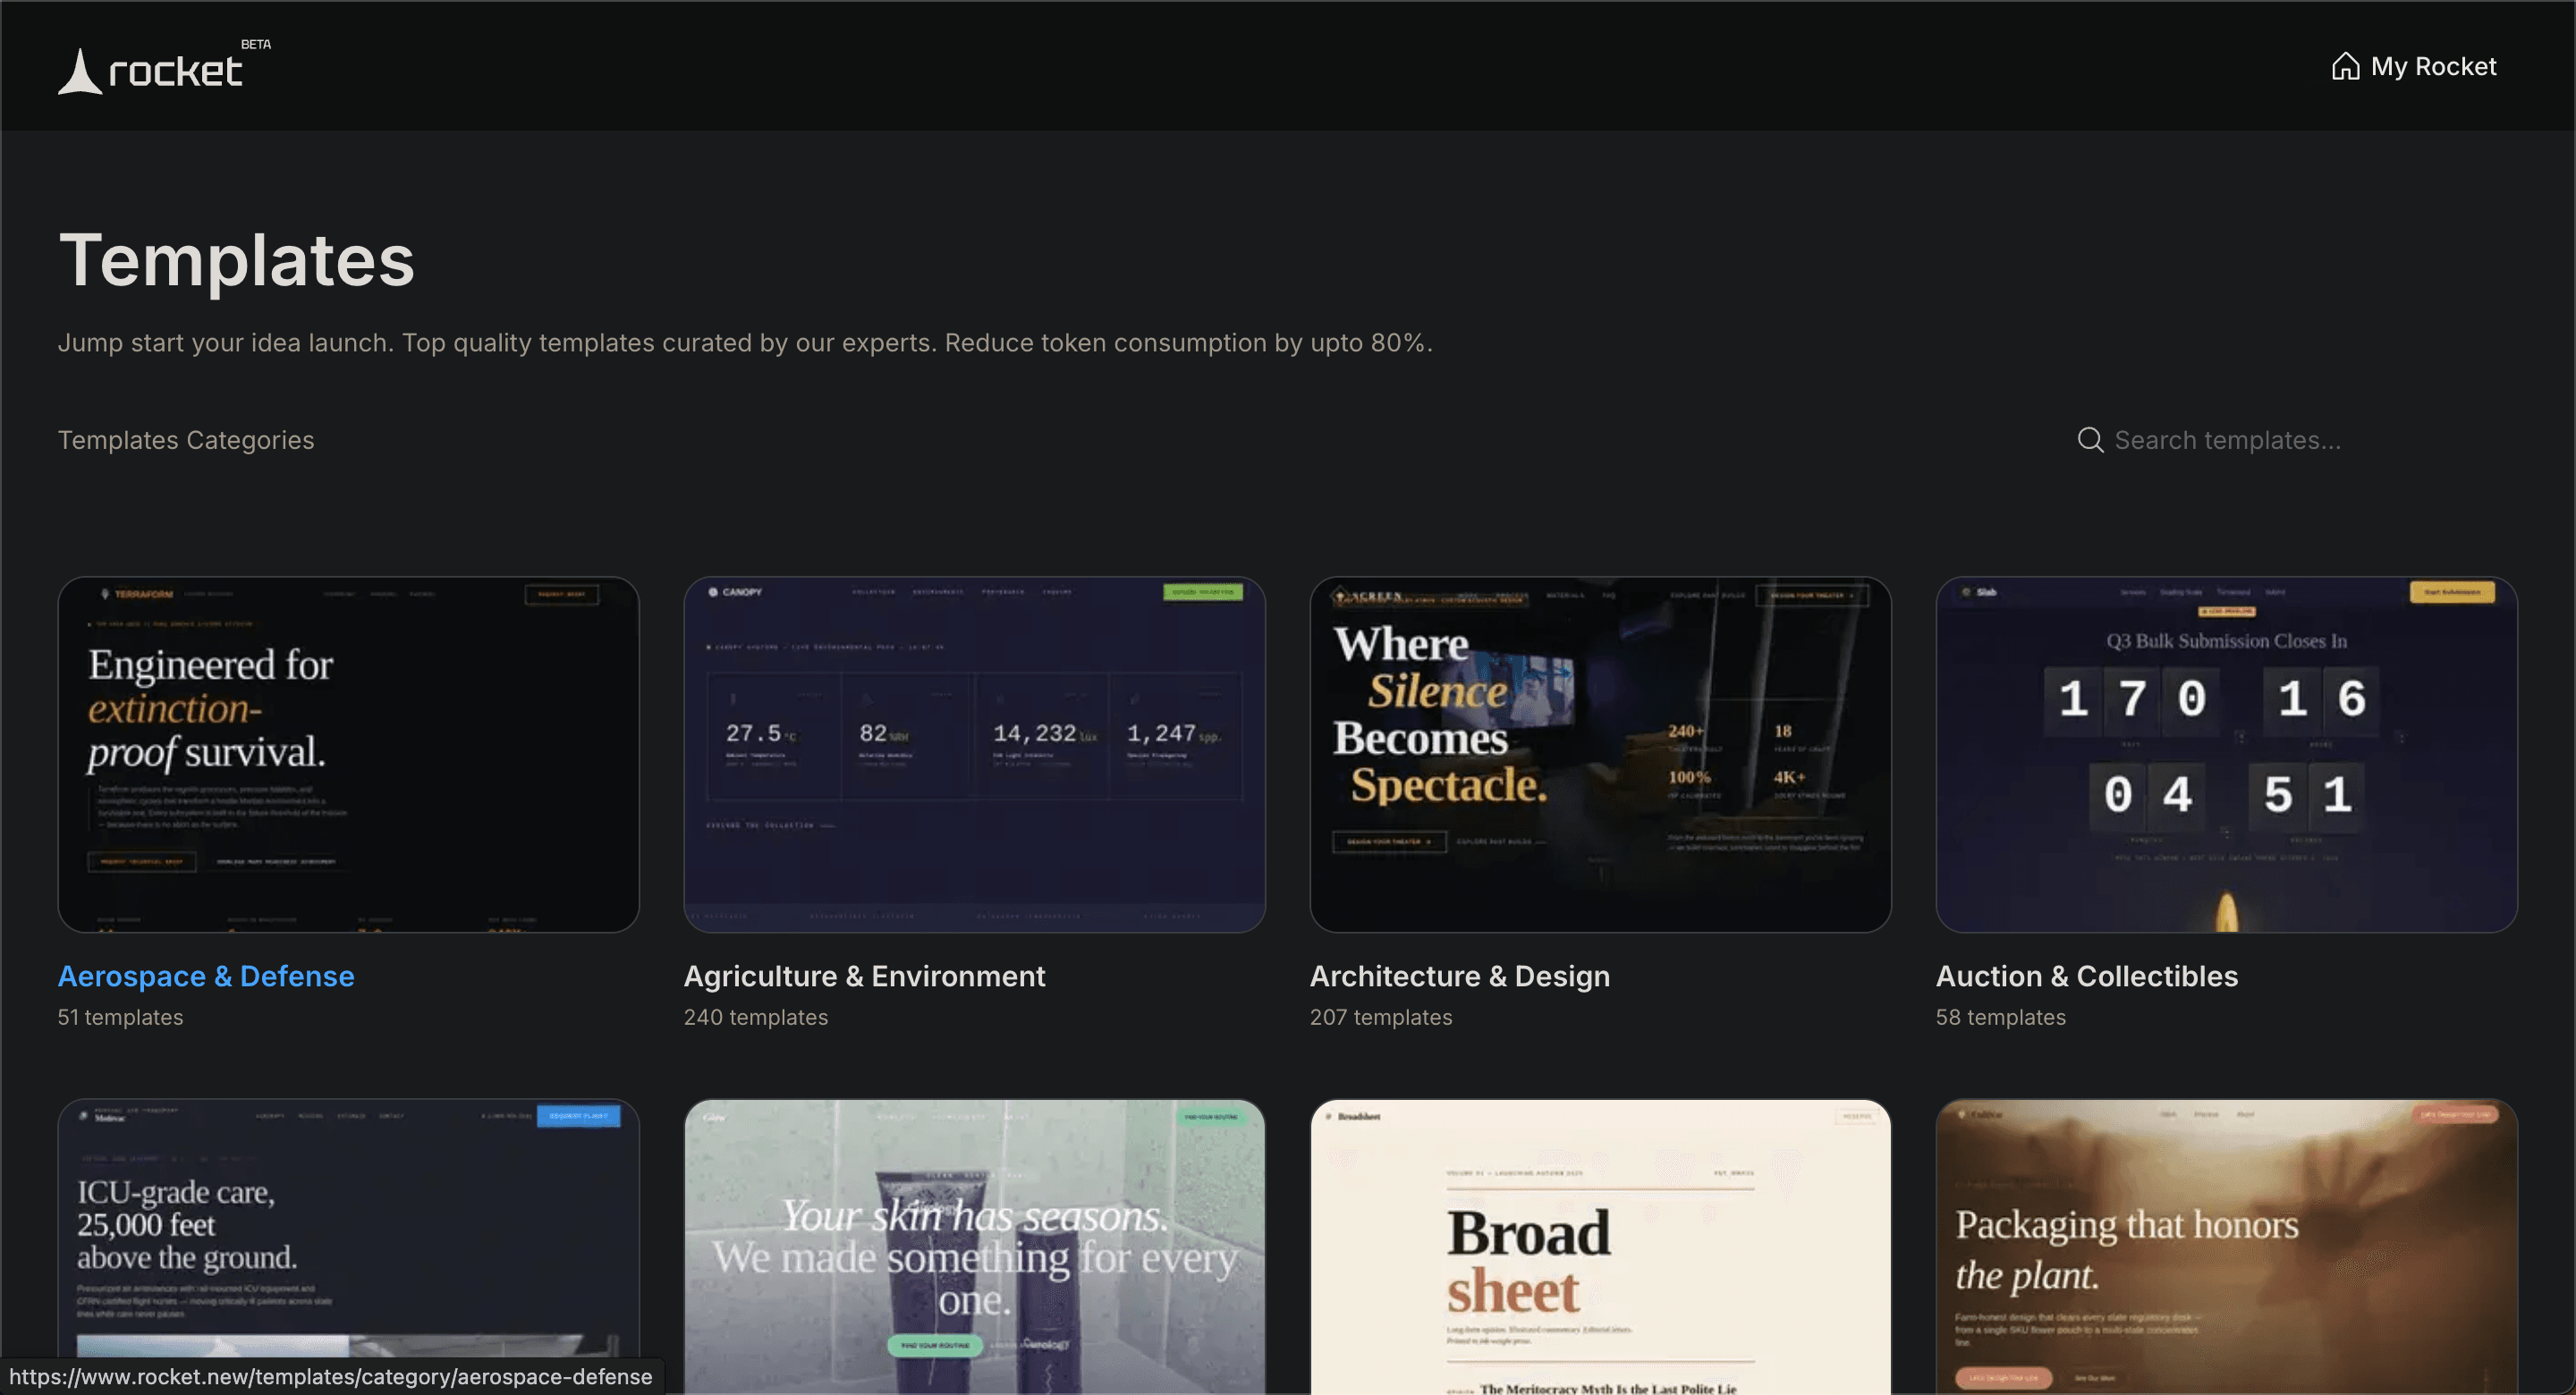Click the rocket wordmark text in header
This screenshot has height=1395, width=2576.
[175, 71]
